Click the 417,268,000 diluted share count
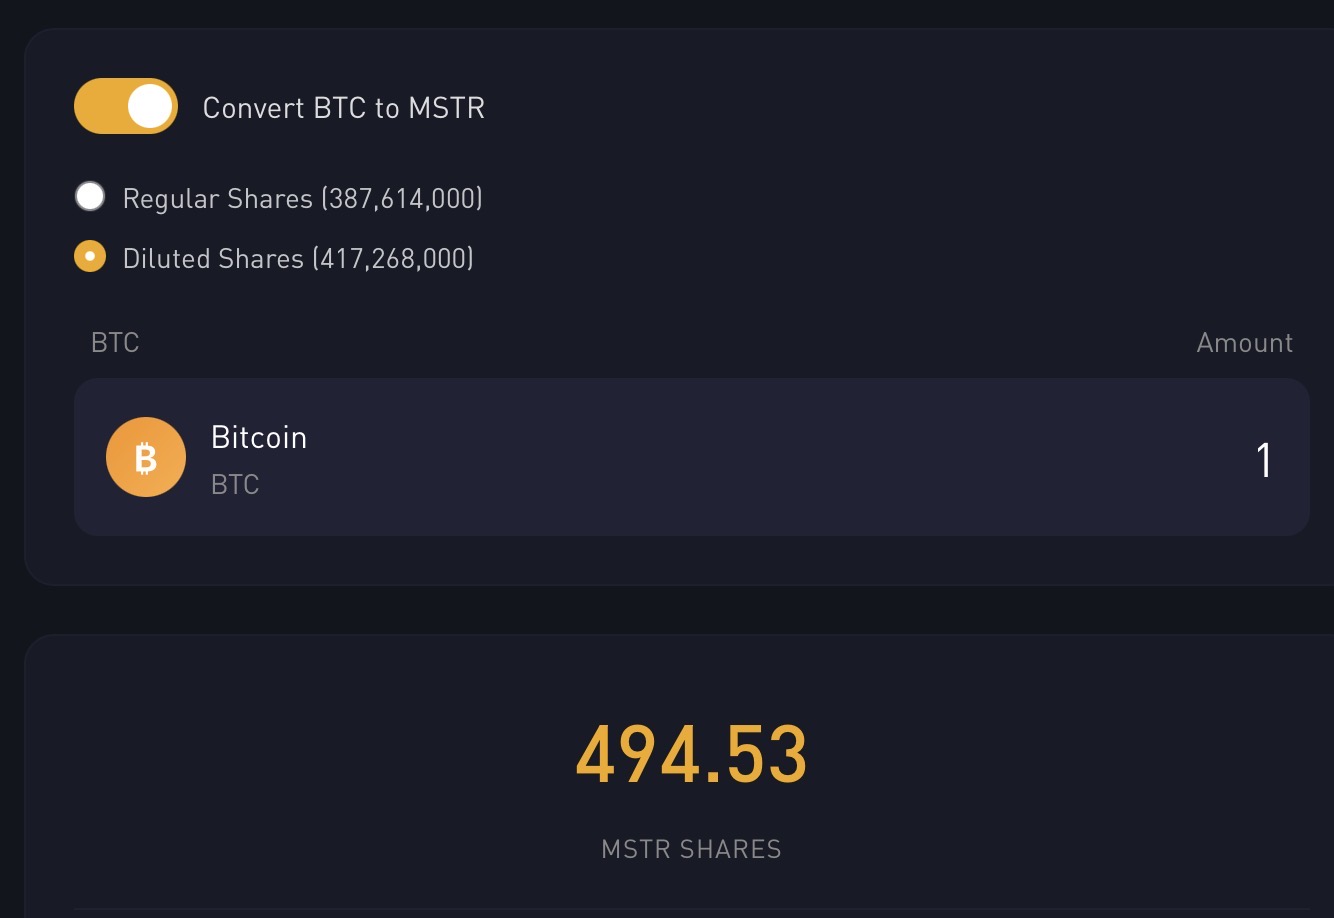Viewport: 1334px width, 918px height. click(393, 258)
